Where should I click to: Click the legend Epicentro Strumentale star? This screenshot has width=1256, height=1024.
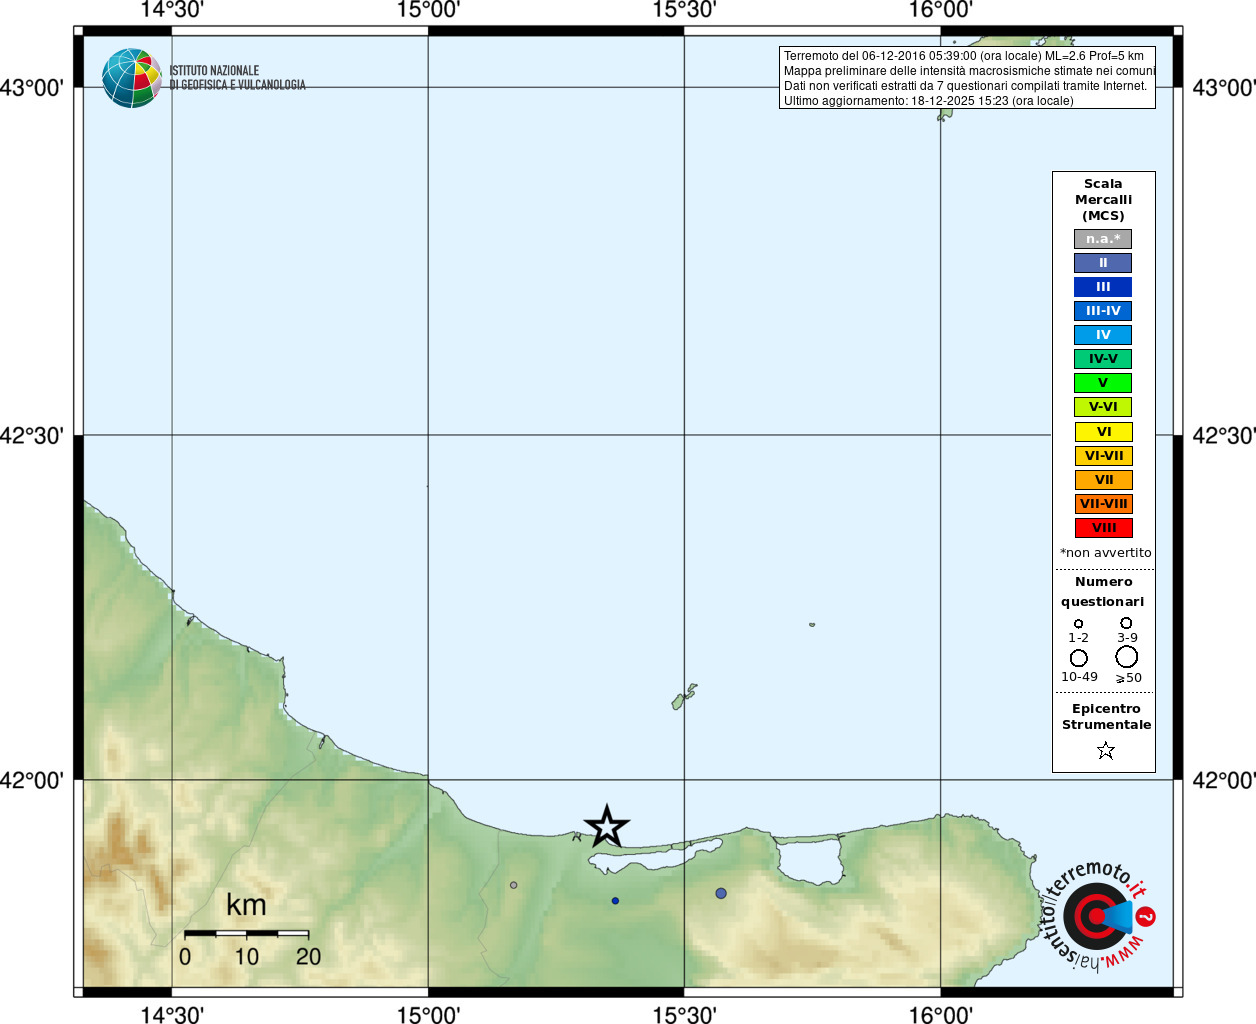1106,750
